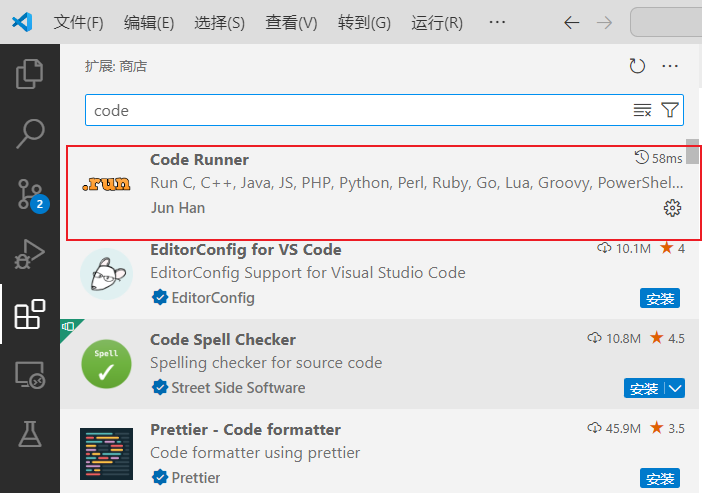
Task: Go forward with the navigation arrow
Action: (604, 22)
